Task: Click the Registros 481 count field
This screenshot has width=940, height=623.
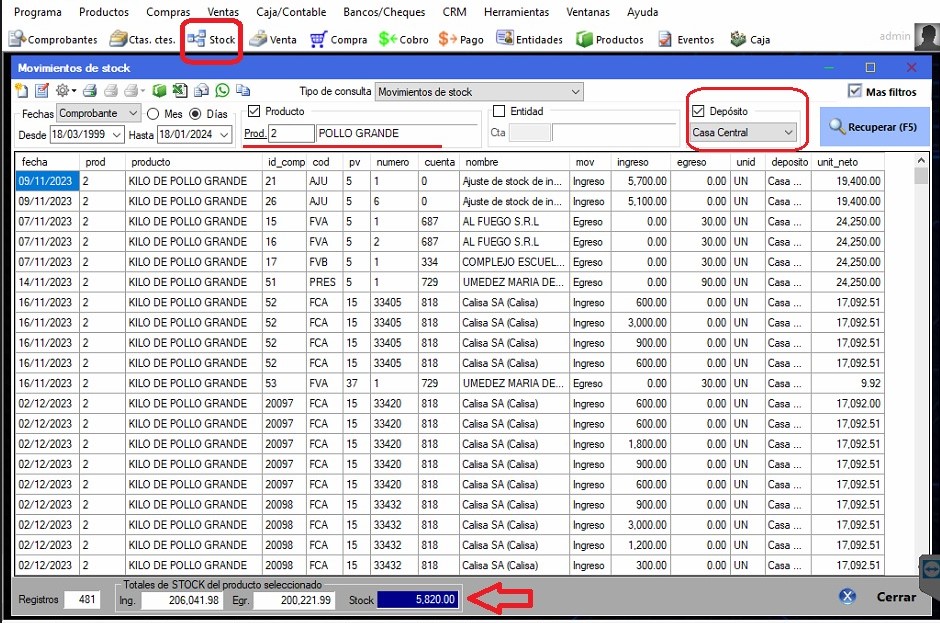Action: tap(82, 599)
